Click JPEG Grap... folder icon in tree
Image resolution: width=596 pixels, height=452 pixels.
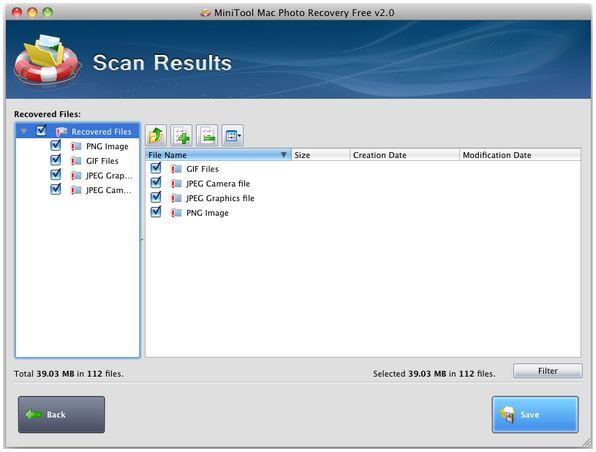click(x=76, y=176)
